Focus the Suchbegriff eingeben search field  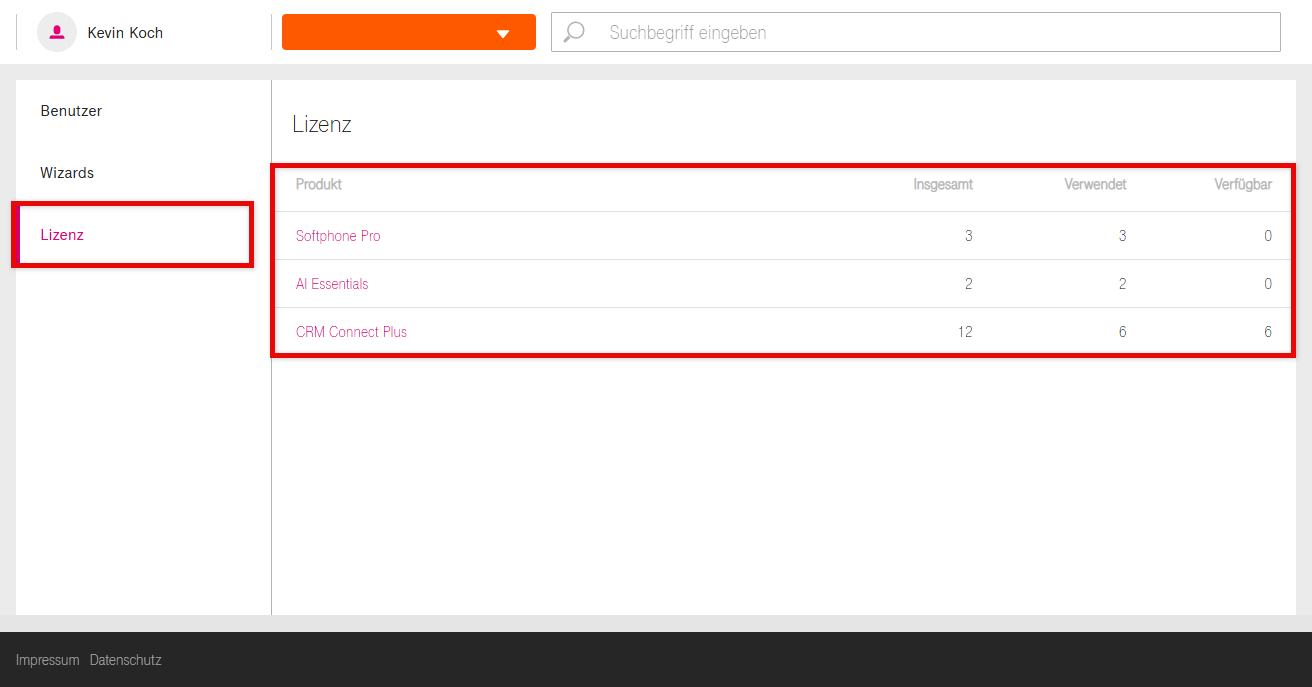[x=930, y=32]
